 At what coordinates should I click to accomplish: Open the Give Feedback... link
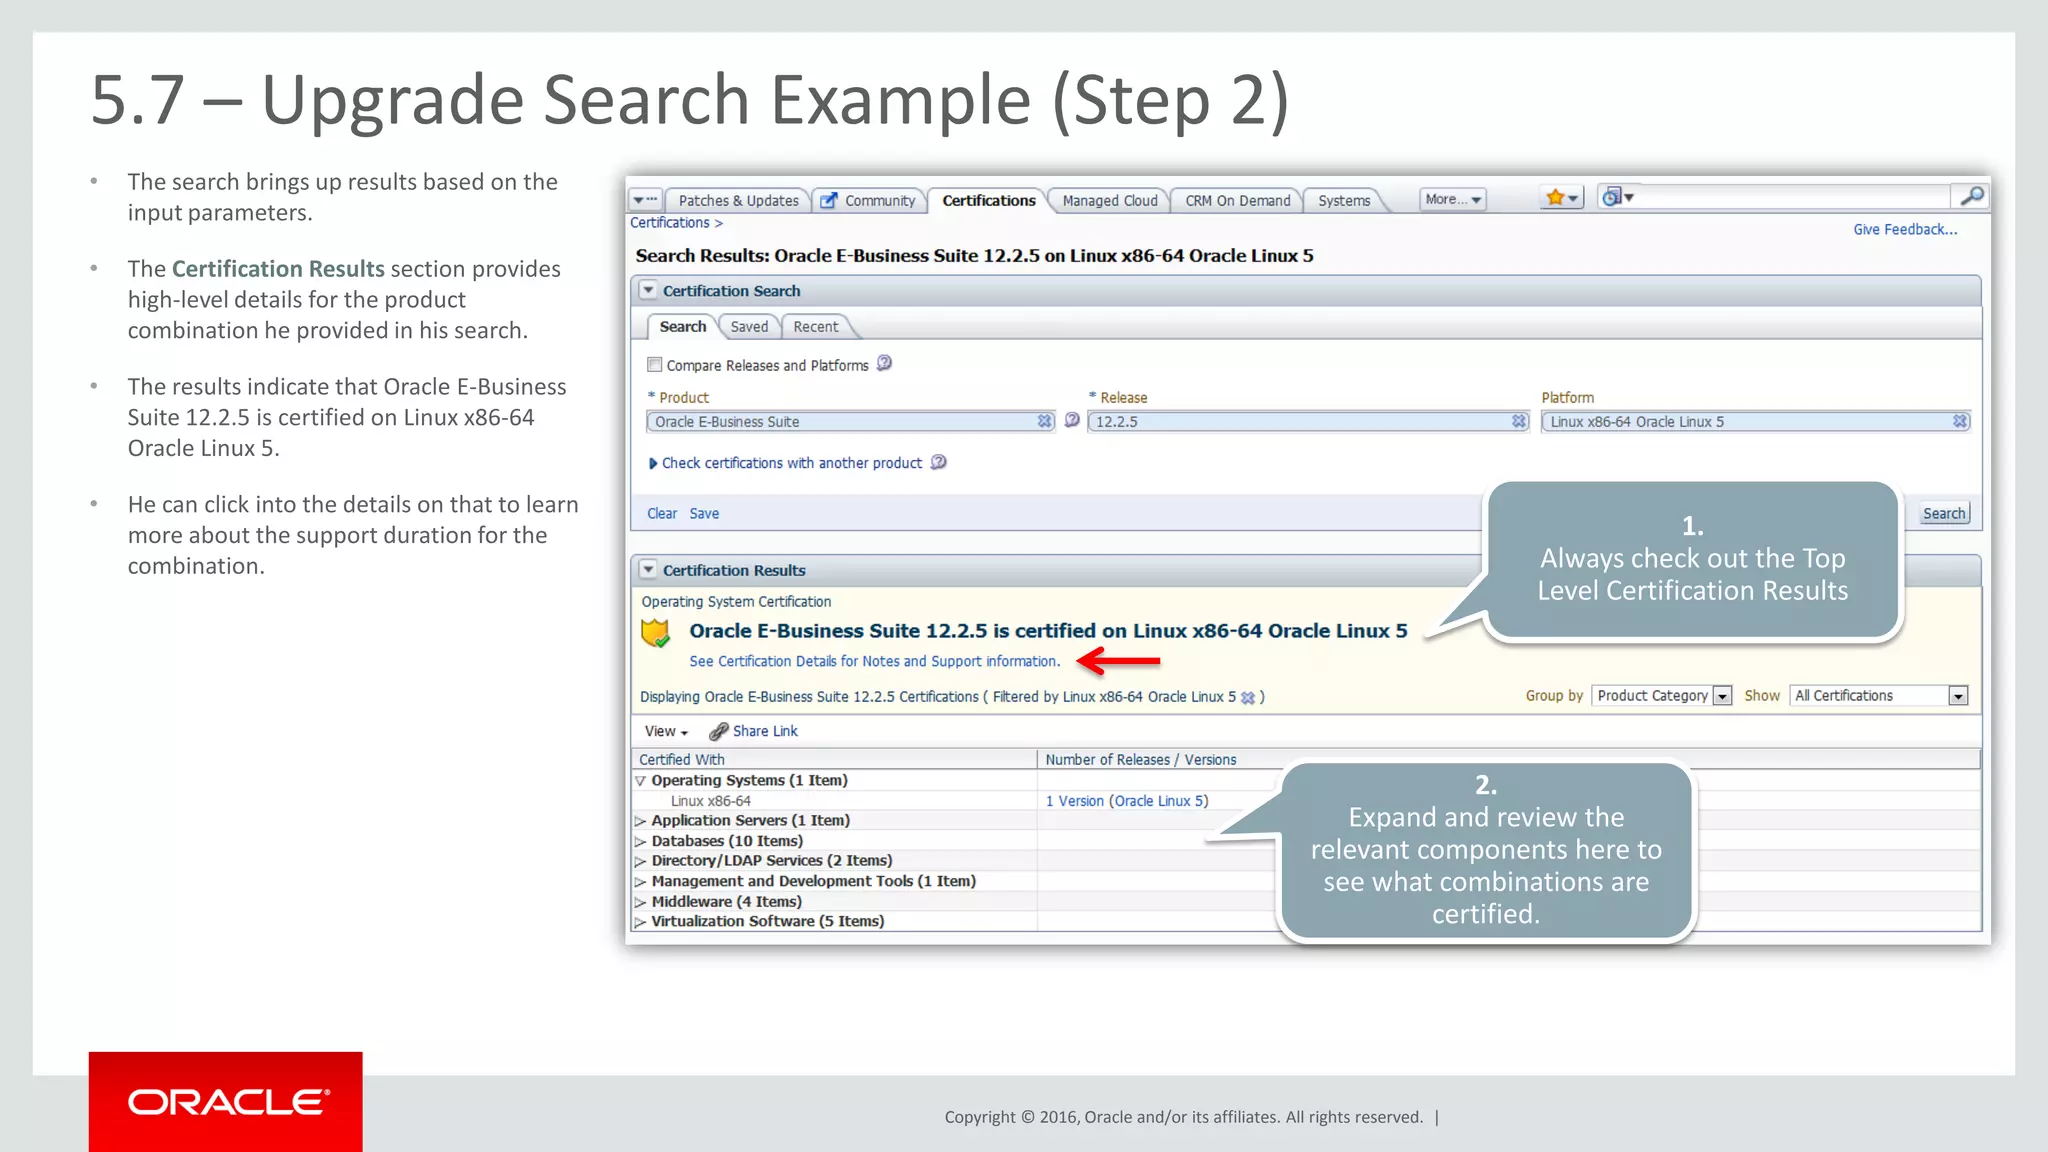click(x=1905, y=229)
